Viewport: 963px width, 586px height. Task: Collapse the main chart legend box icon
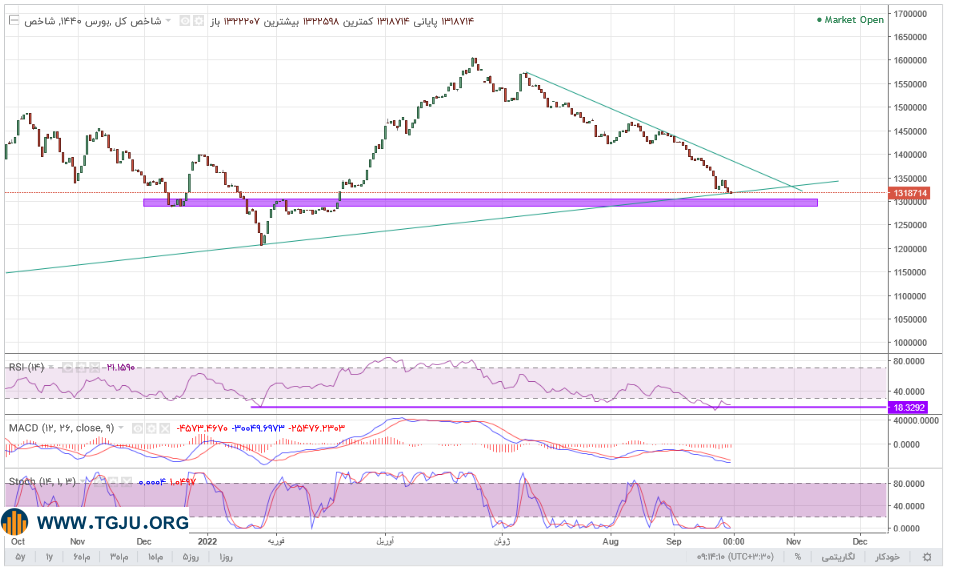click(x=14, y=21)
